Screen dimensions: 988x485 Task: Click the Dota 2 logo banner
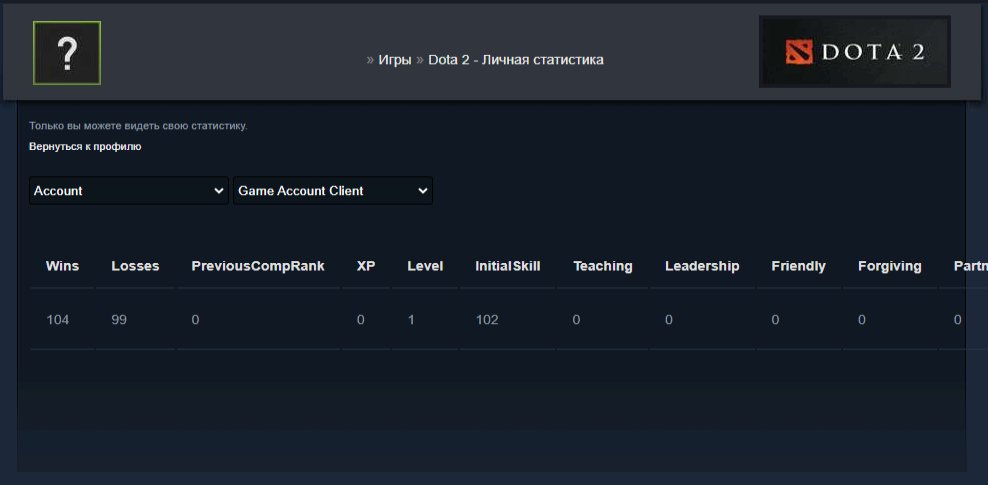coord(854,52)
